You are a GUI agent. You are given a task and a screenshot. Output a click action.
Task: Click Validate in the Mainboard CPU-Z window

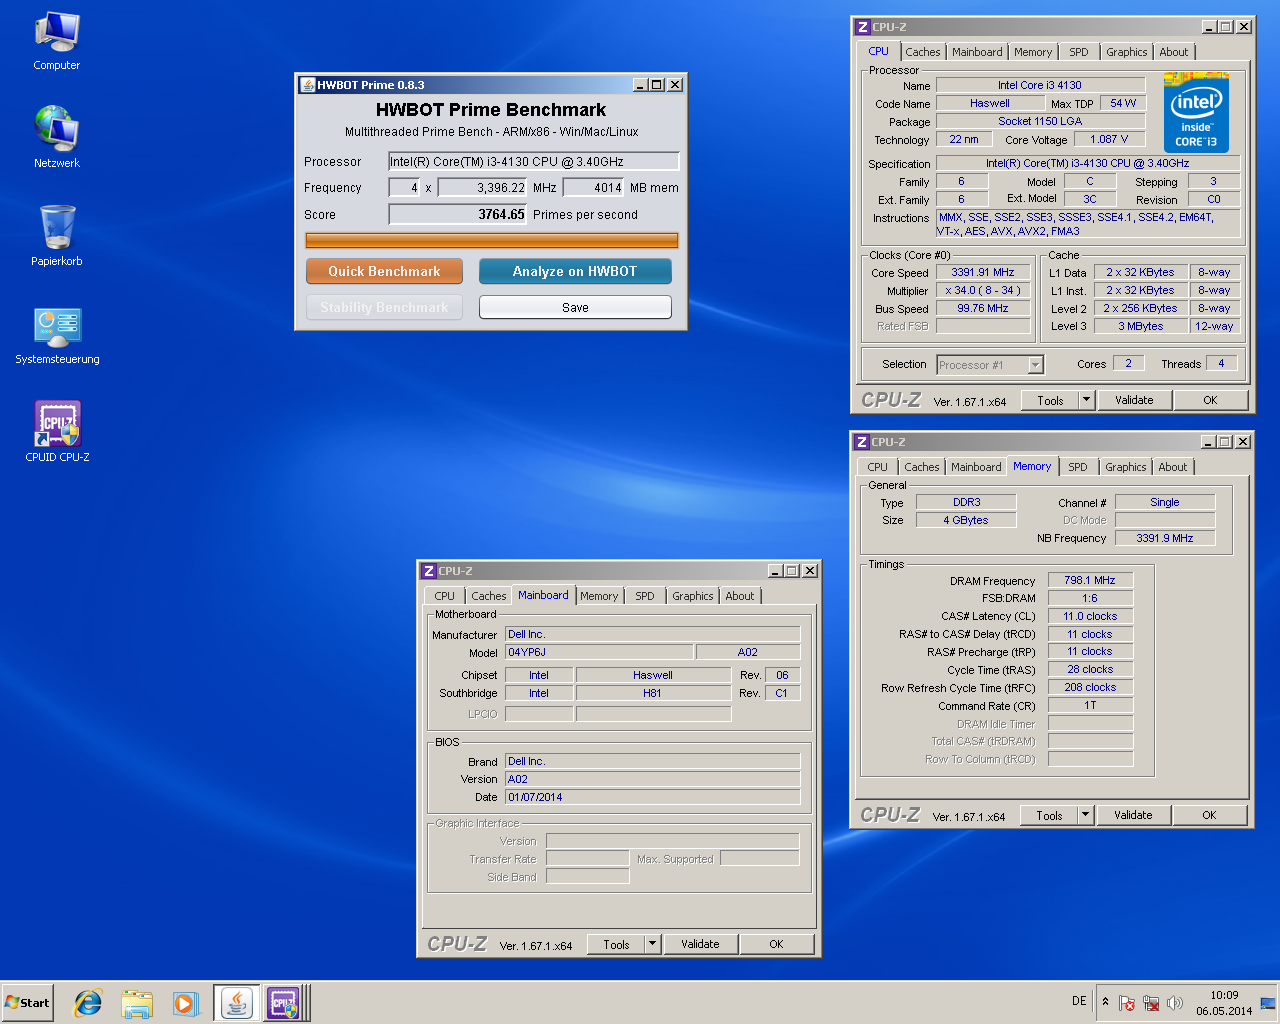click(700, 944)
